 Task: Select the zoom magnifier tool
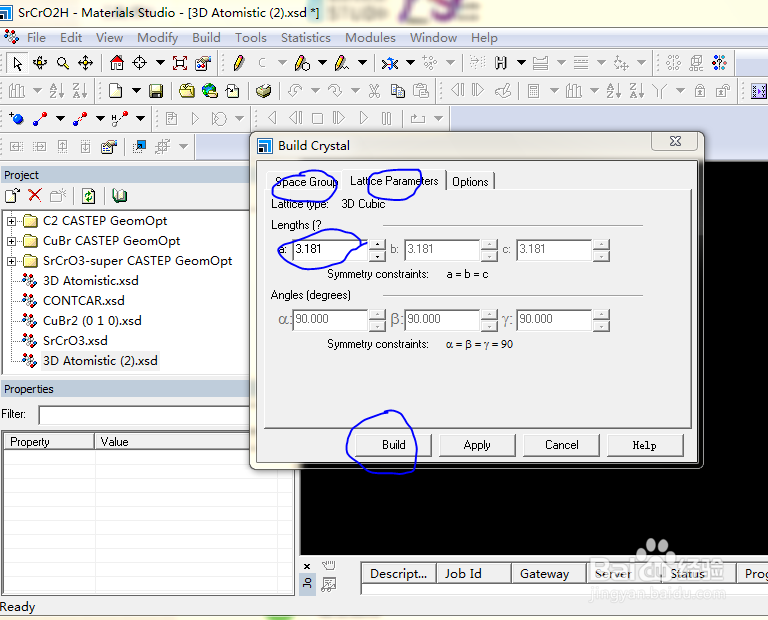coord(63,63)
